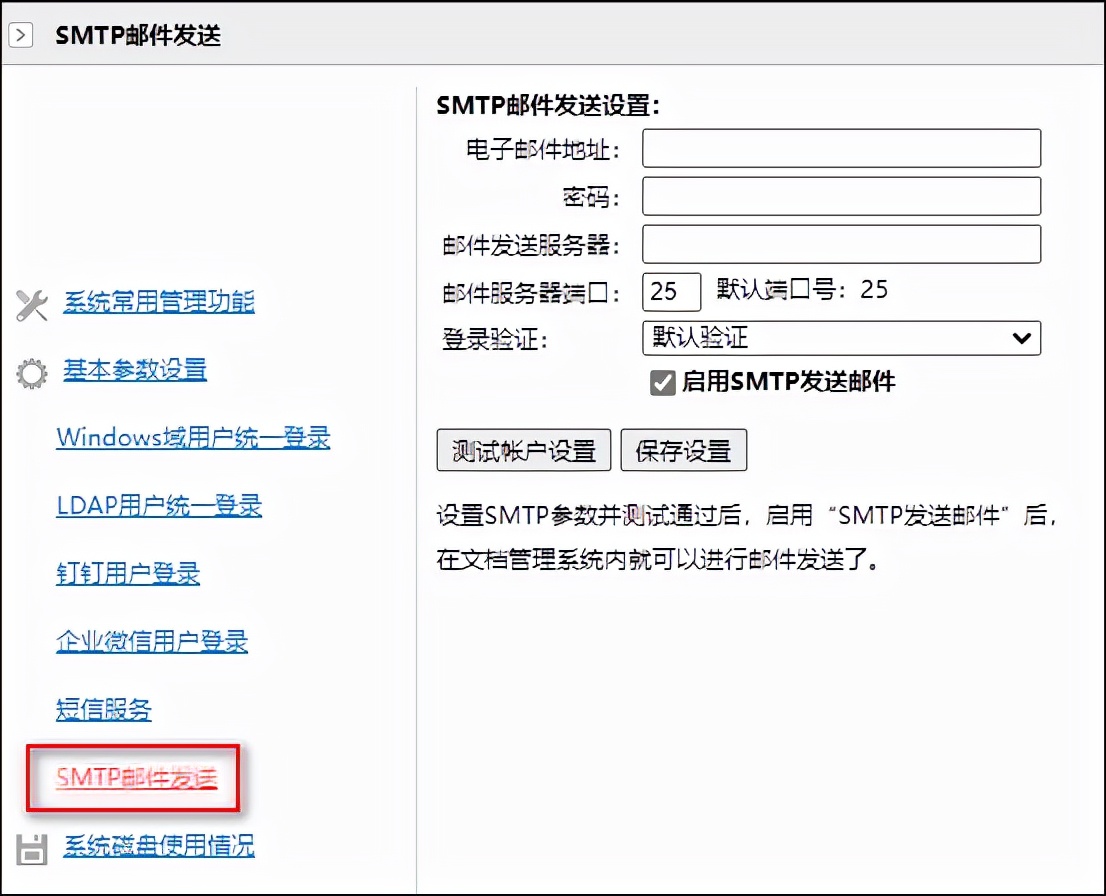This screenshot has height=896, width=1106.
Task: Open 系统常用管理功能 settings page
Action: pyautogui.click(x=159, y=304)
